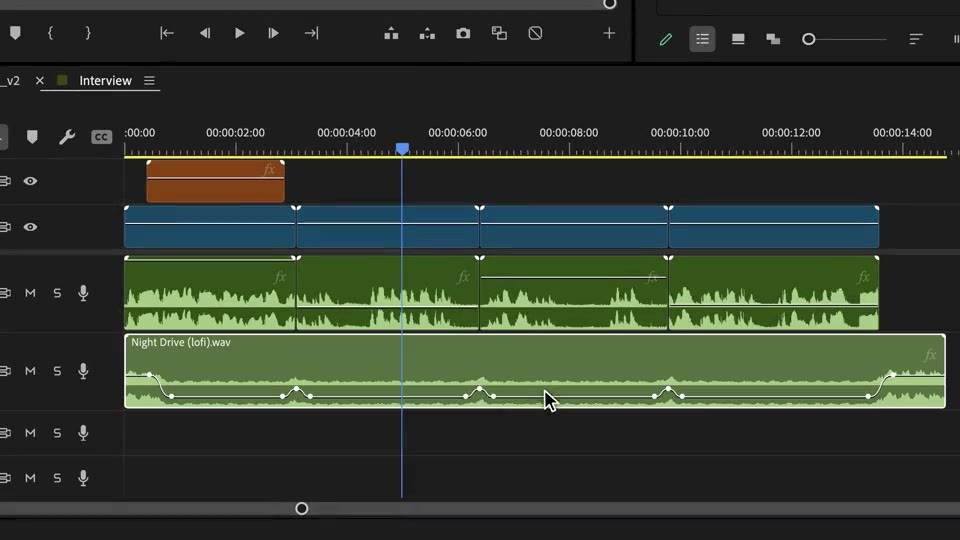Screen dimensions: 960x540
Task: Add marker in the monitor transport bar
Action: coord(15,33)
